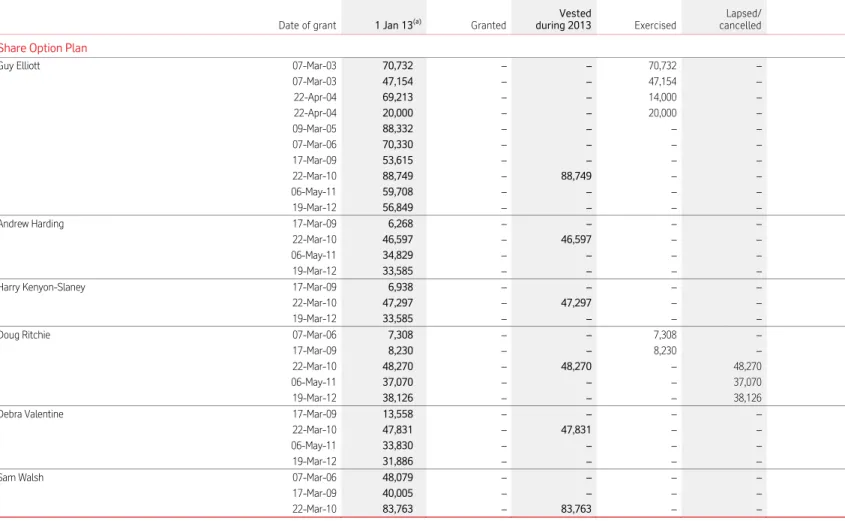The height and width of the screenshot is (521, 845).
Task: Select the value 53,615
Action: 398,160
